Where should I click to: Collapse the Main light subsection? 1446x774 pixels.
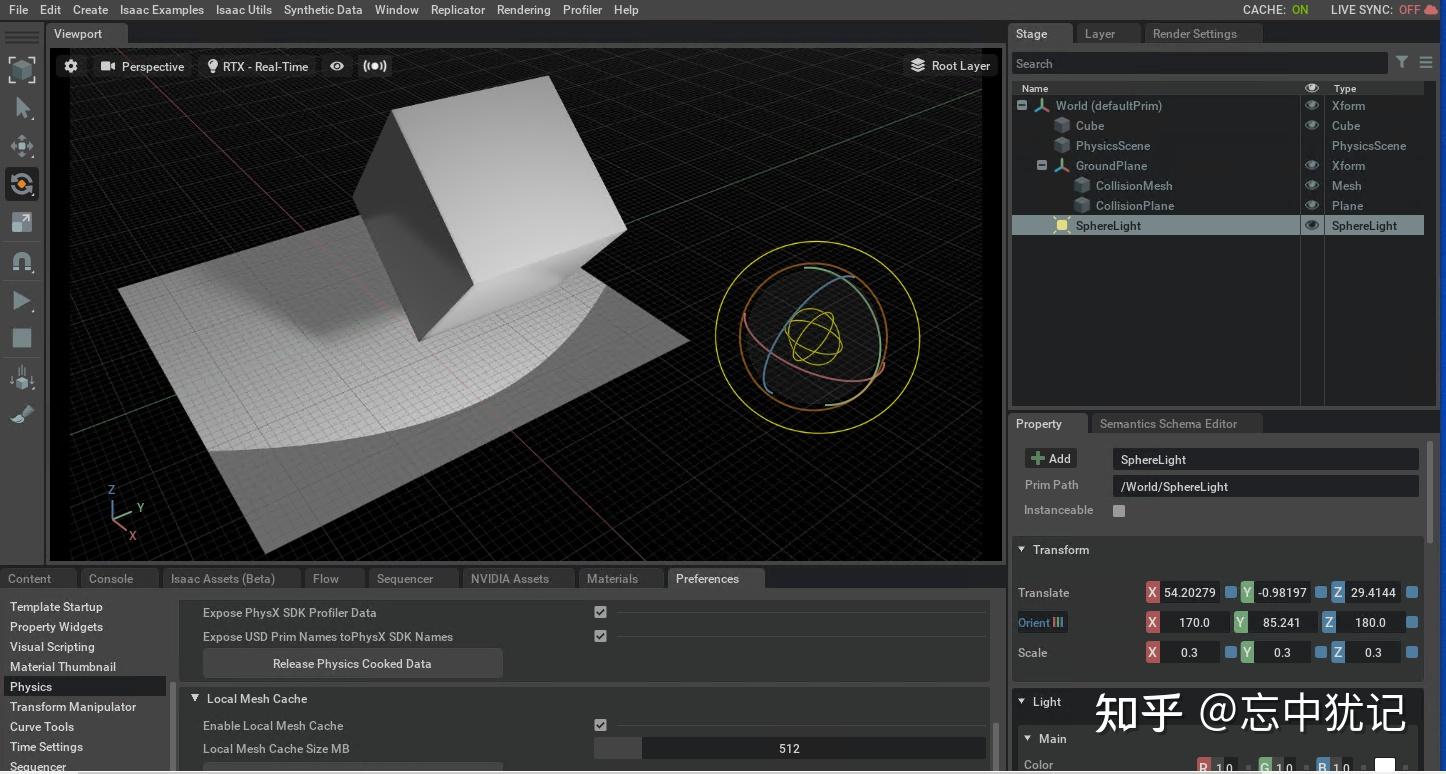click(x=1028, y=739)
